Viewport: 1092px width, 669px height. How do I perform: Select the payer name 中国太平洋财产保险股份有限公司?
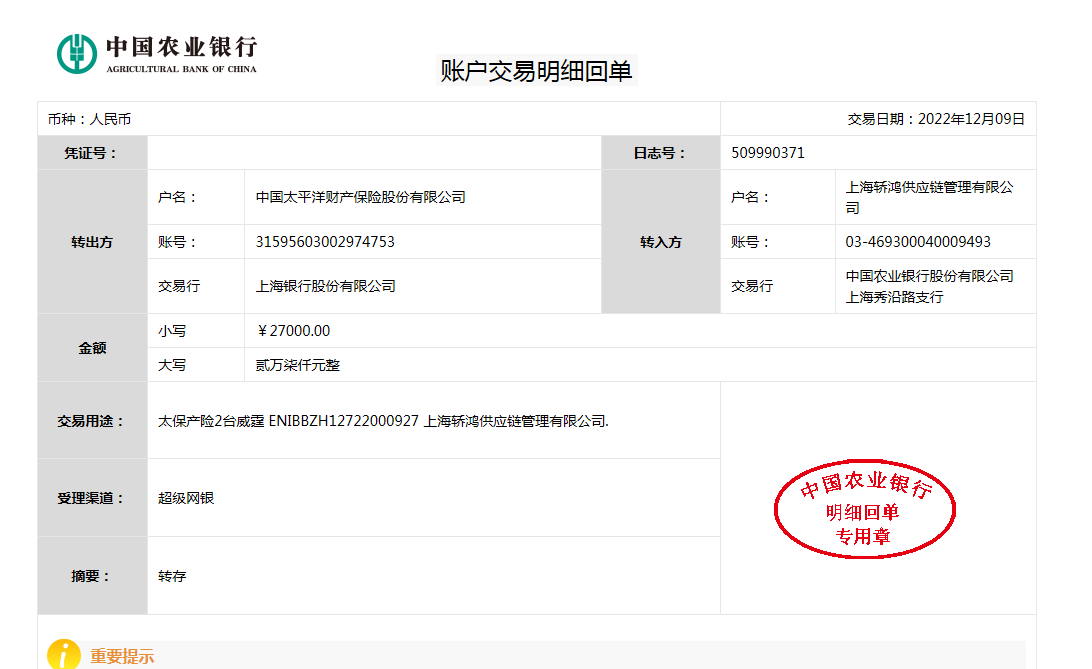pyautogui.click(x=360, y=197)
